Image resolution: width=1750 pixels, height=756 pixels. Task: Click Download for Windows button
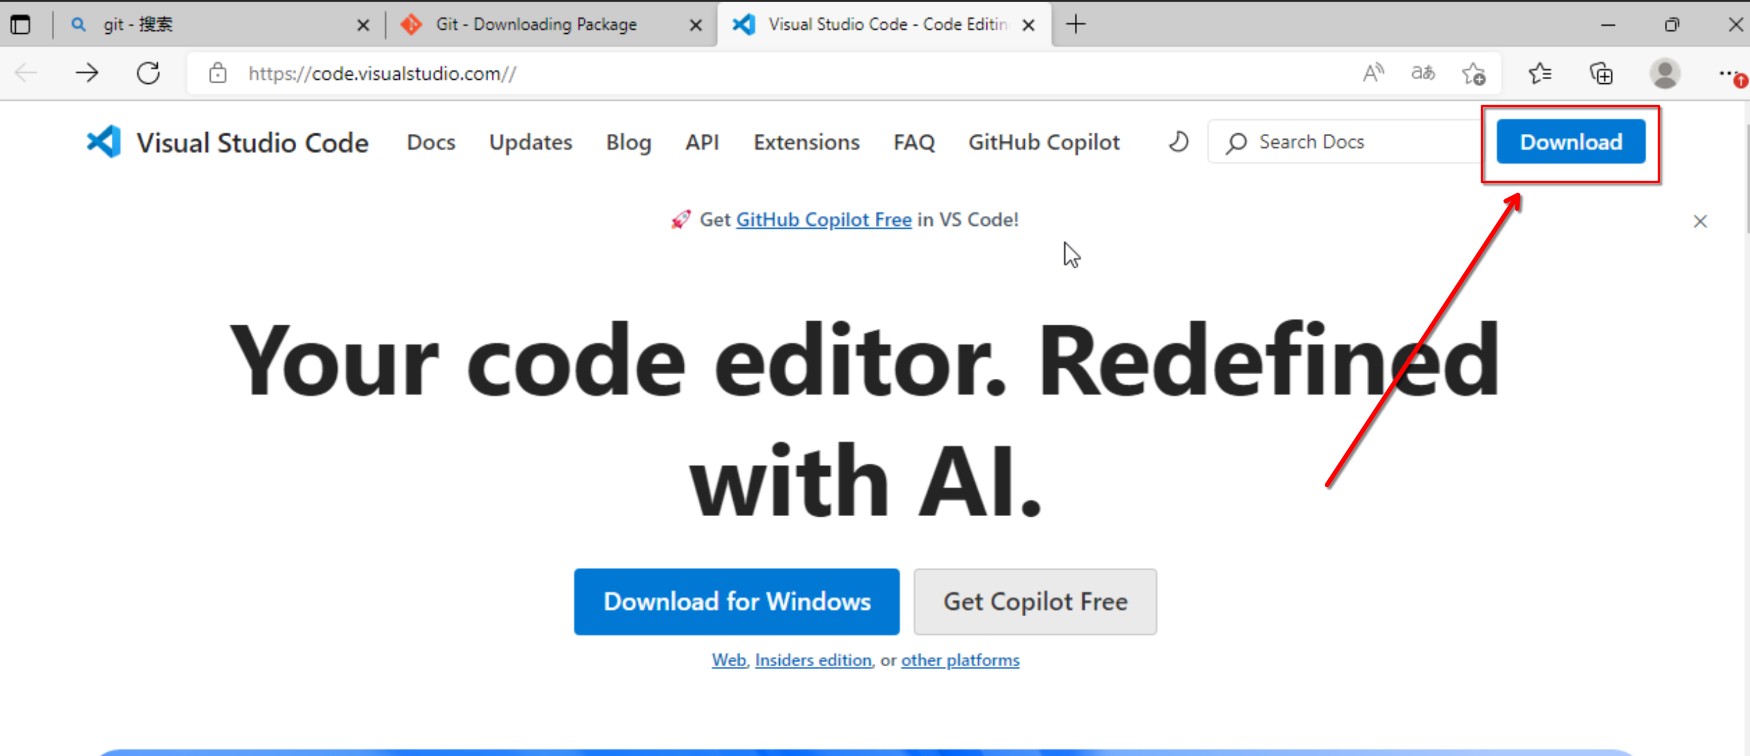[x=737, y=602]
